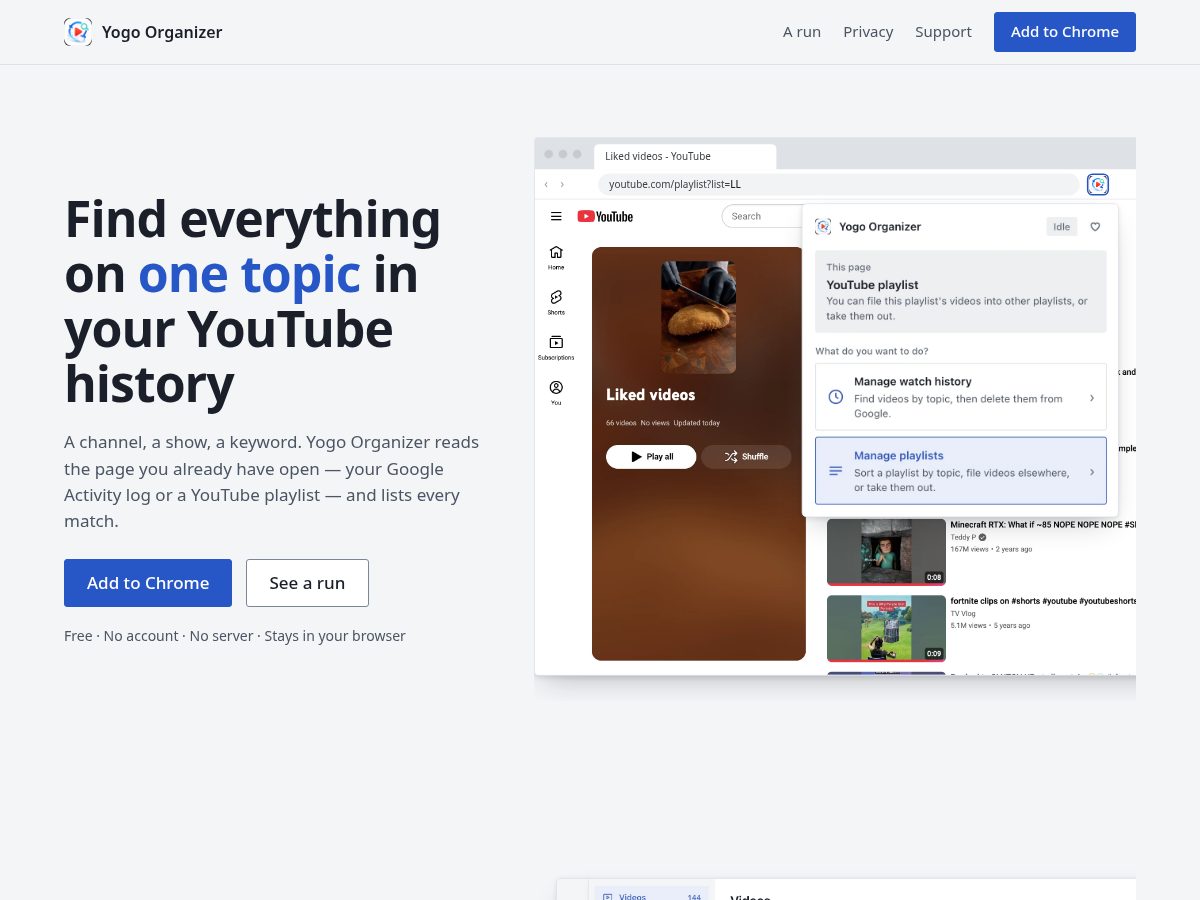Click the '66 videos No views Updated today' info

click(663, 423)
